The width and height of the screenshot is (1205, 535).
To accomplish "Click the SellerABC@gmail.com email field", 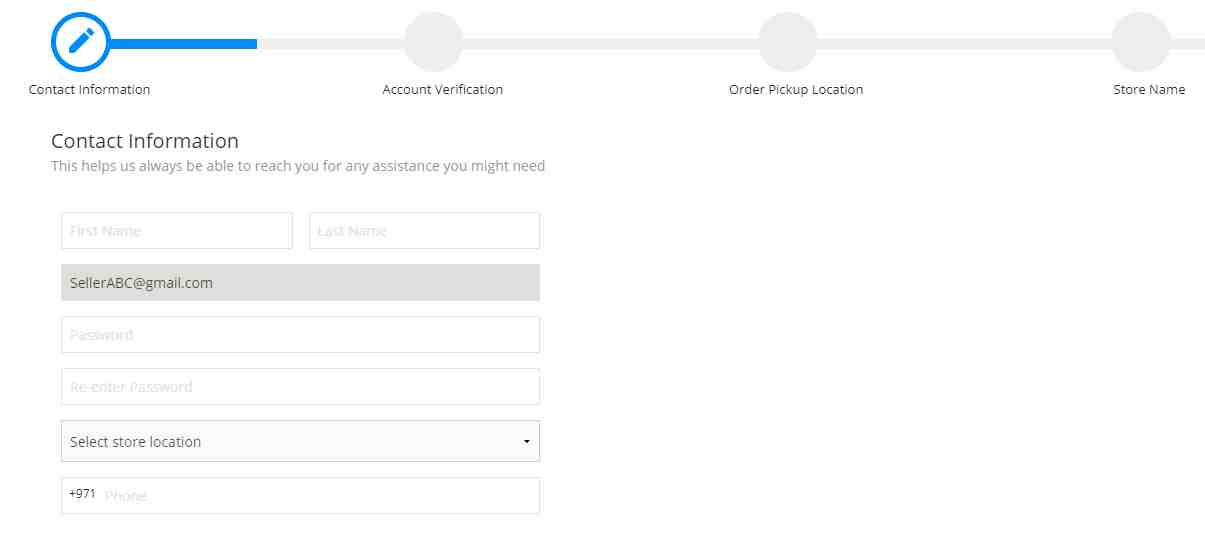I will pos(300,283).
